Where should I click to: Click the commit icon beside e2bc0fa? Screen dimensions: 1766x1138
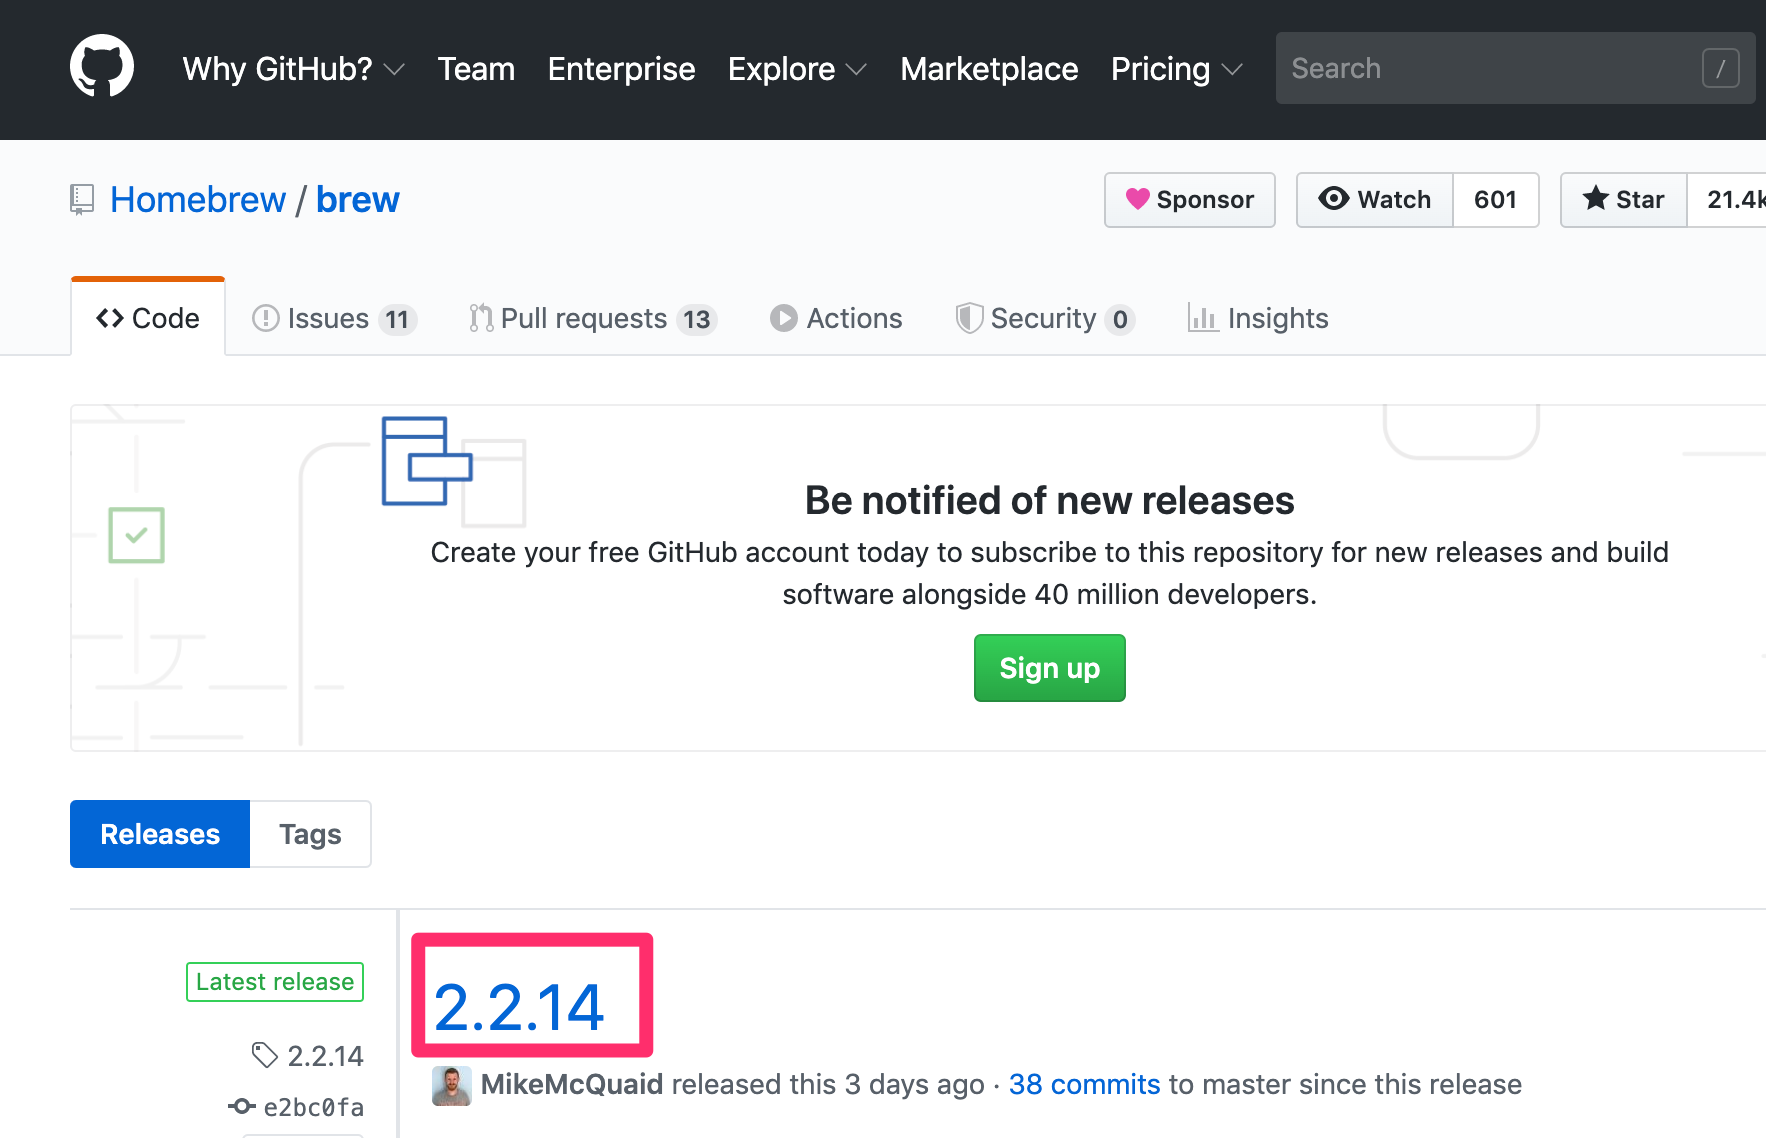pos(242,1106)
